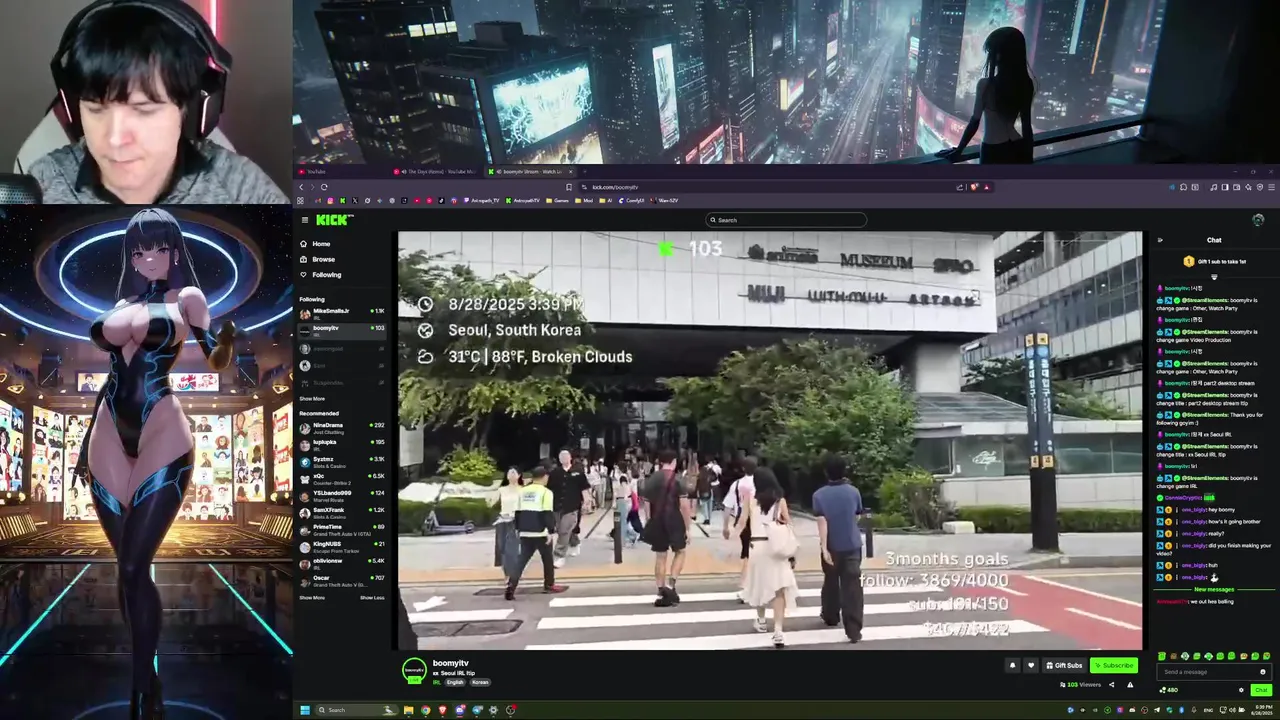This screenshot has height=720, width=1280.
Task: Open the Games bookmarks folder
Action: click(559, 200)
